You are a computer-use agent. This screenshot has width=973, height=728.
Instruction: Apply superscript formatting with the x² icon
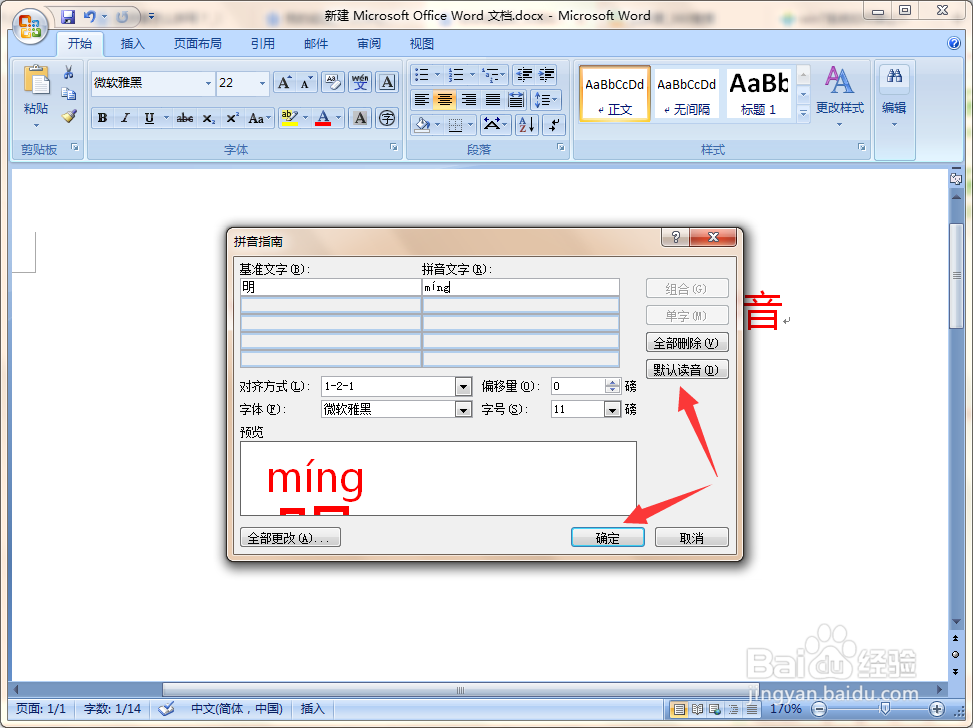[x=232, y=118]
